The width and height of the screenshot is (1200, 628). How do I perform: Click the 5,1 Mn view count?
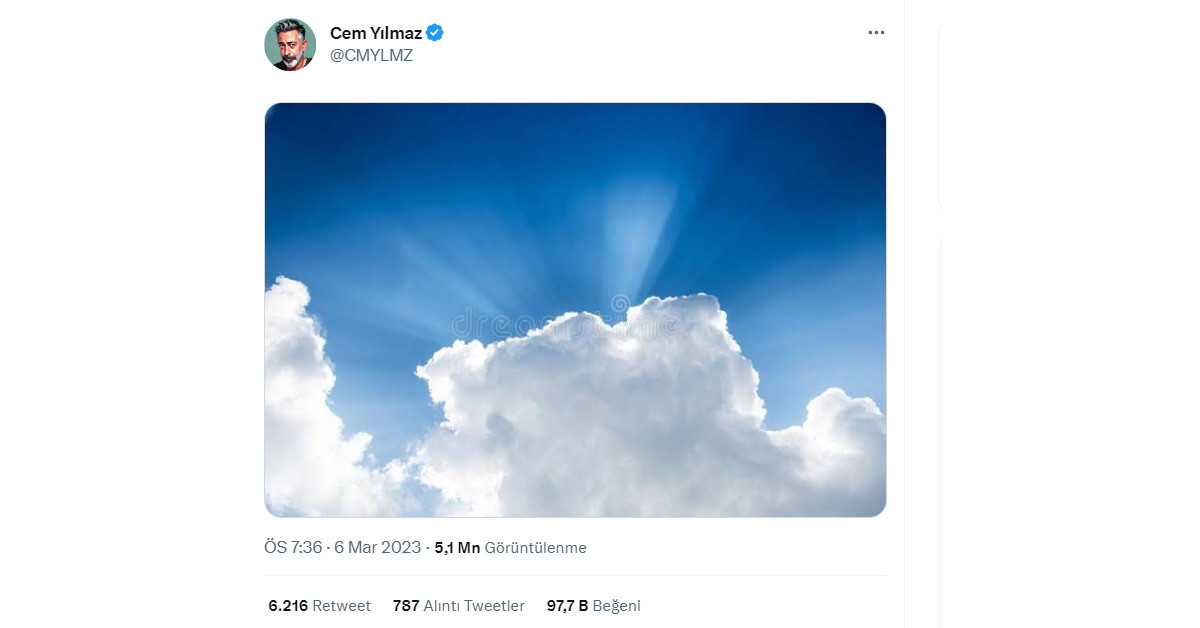(x=457, y=548)
